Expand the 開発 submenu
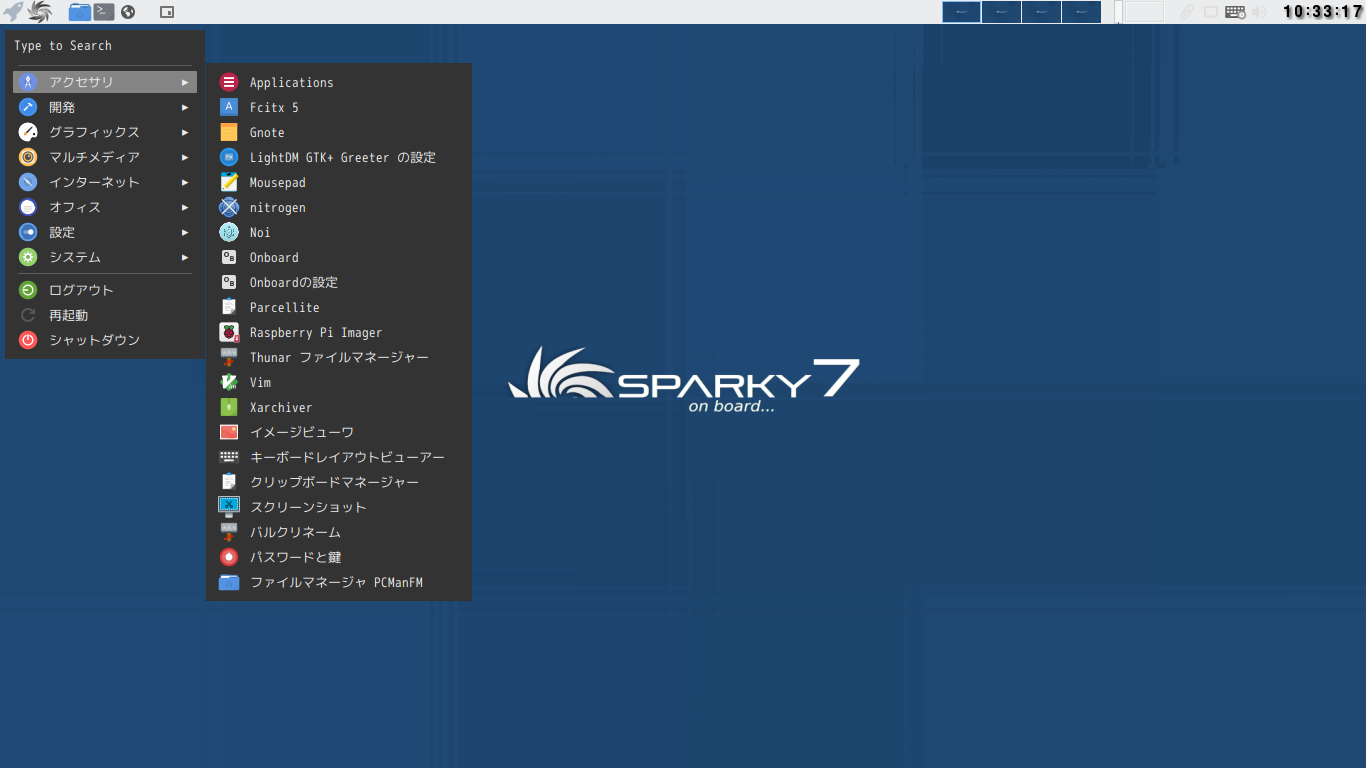Screen dimensions: 1366x768 pos(105,107)
